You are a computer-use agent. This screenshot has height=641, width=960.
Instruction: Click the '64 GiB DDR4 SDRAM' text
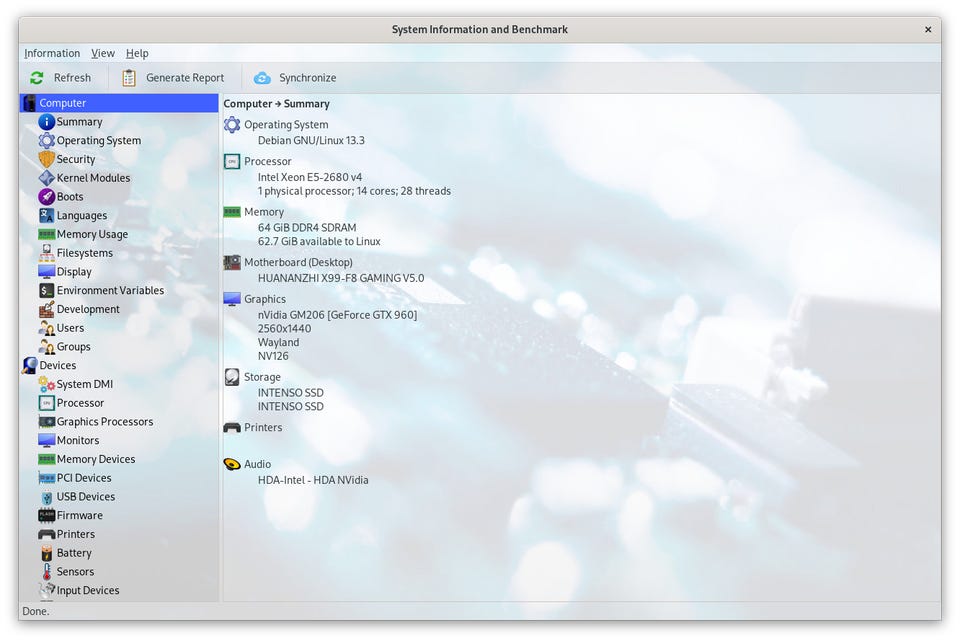(x=307, y=227)
